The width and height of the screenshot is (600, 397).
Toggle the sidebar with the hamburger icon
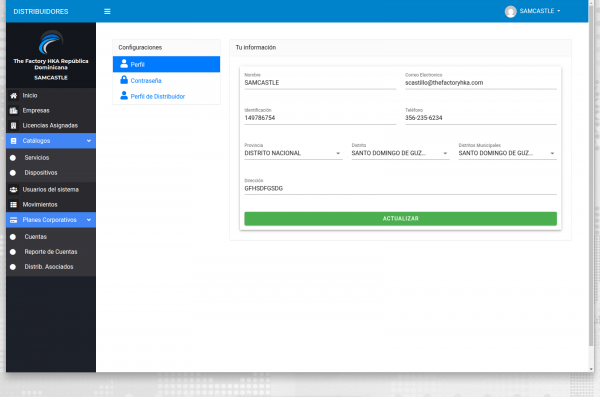click(x=107, y=11)
